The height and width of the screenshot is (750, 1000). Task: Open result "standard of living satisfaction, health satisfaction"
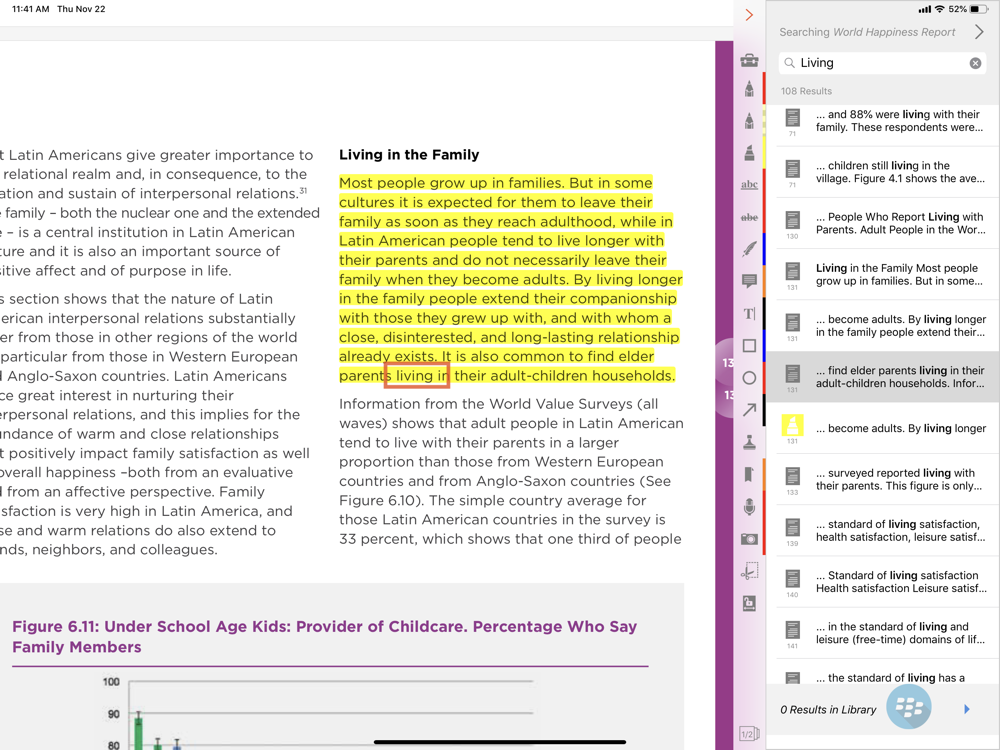pos(883,531)
